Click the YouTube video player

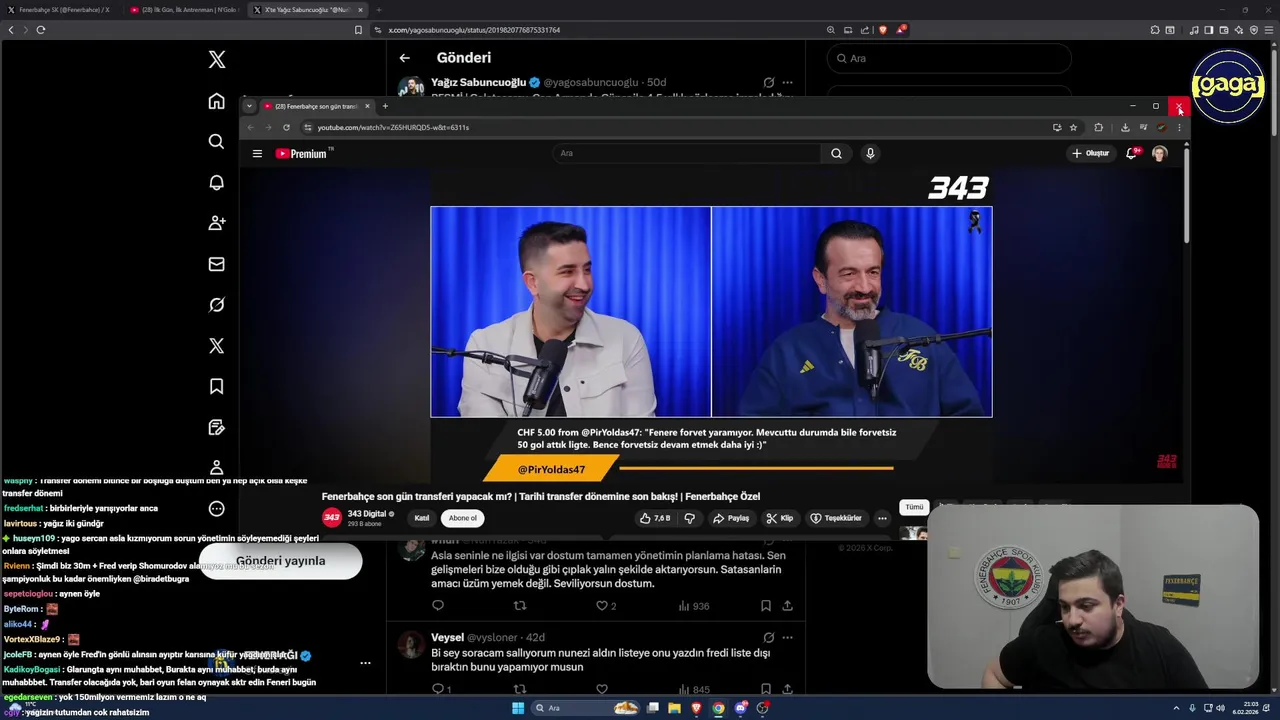tap(711, 325)
